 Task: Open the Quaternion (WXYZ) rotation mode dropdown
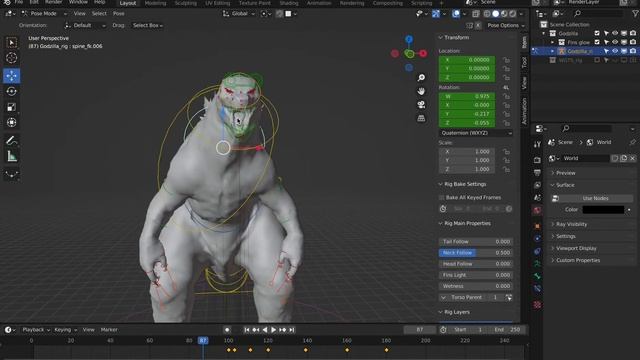[x=476, y=133]
